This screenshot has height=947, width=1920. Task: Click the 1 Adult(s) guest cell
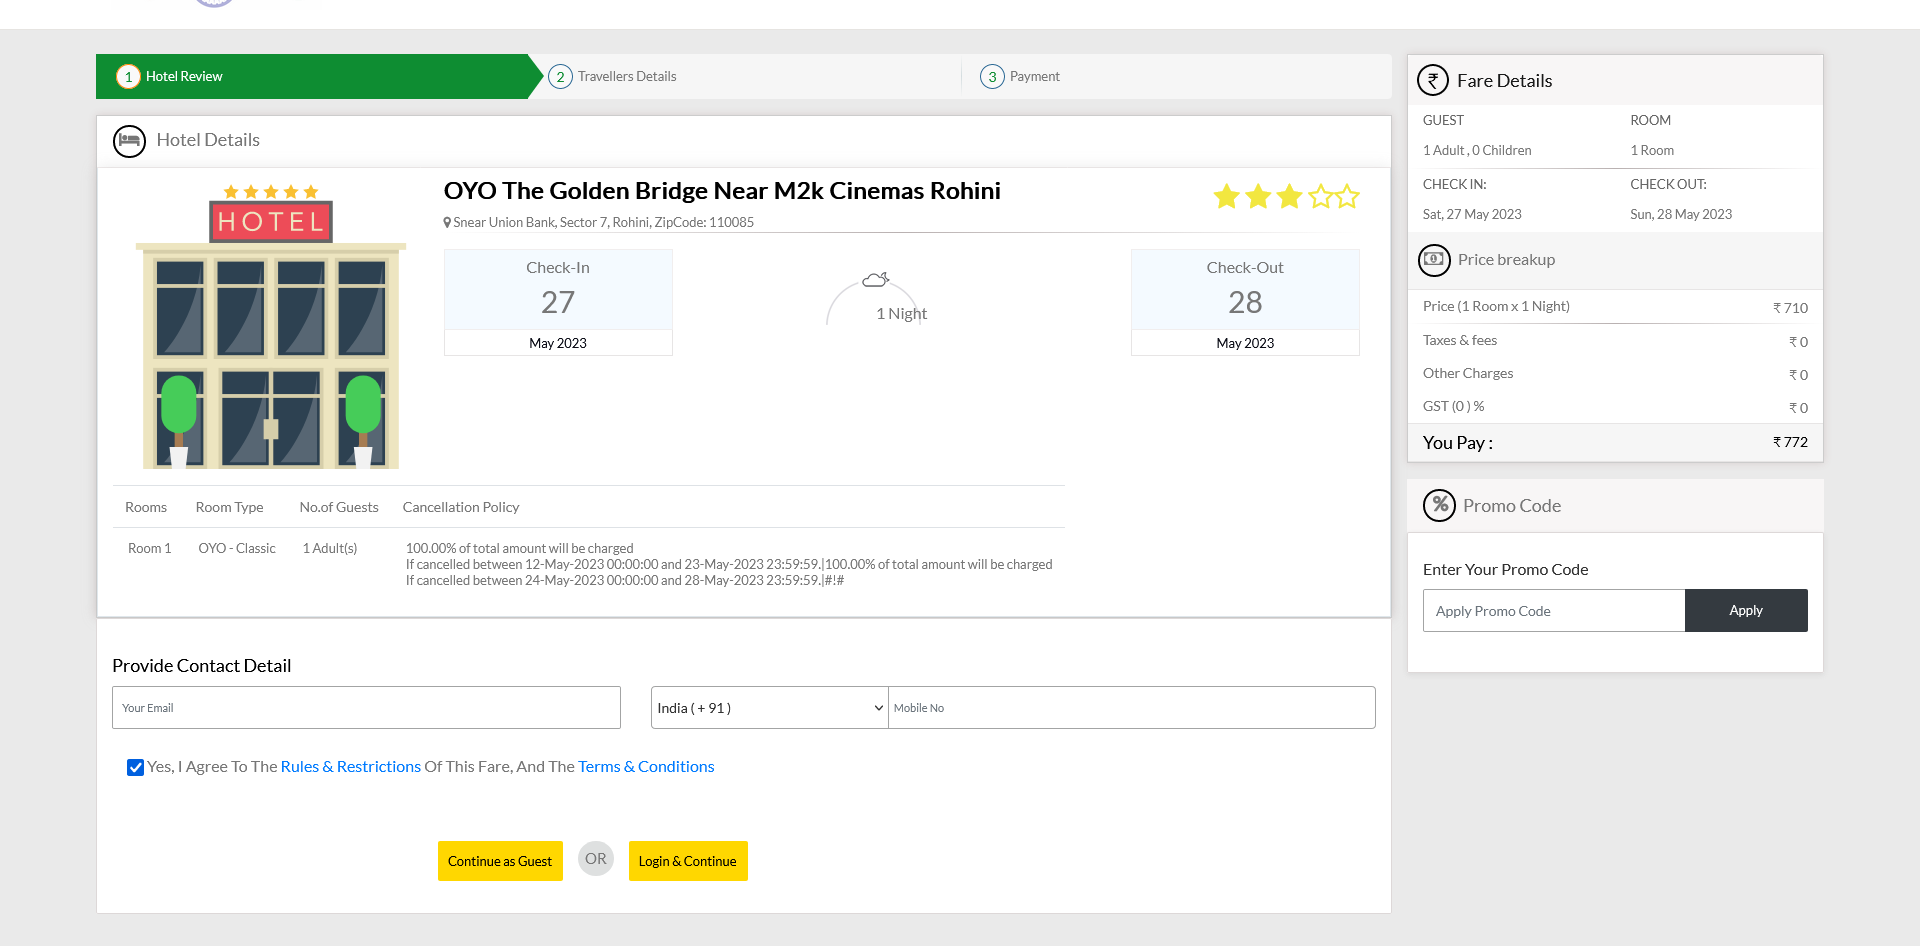[x=330, y=549]
